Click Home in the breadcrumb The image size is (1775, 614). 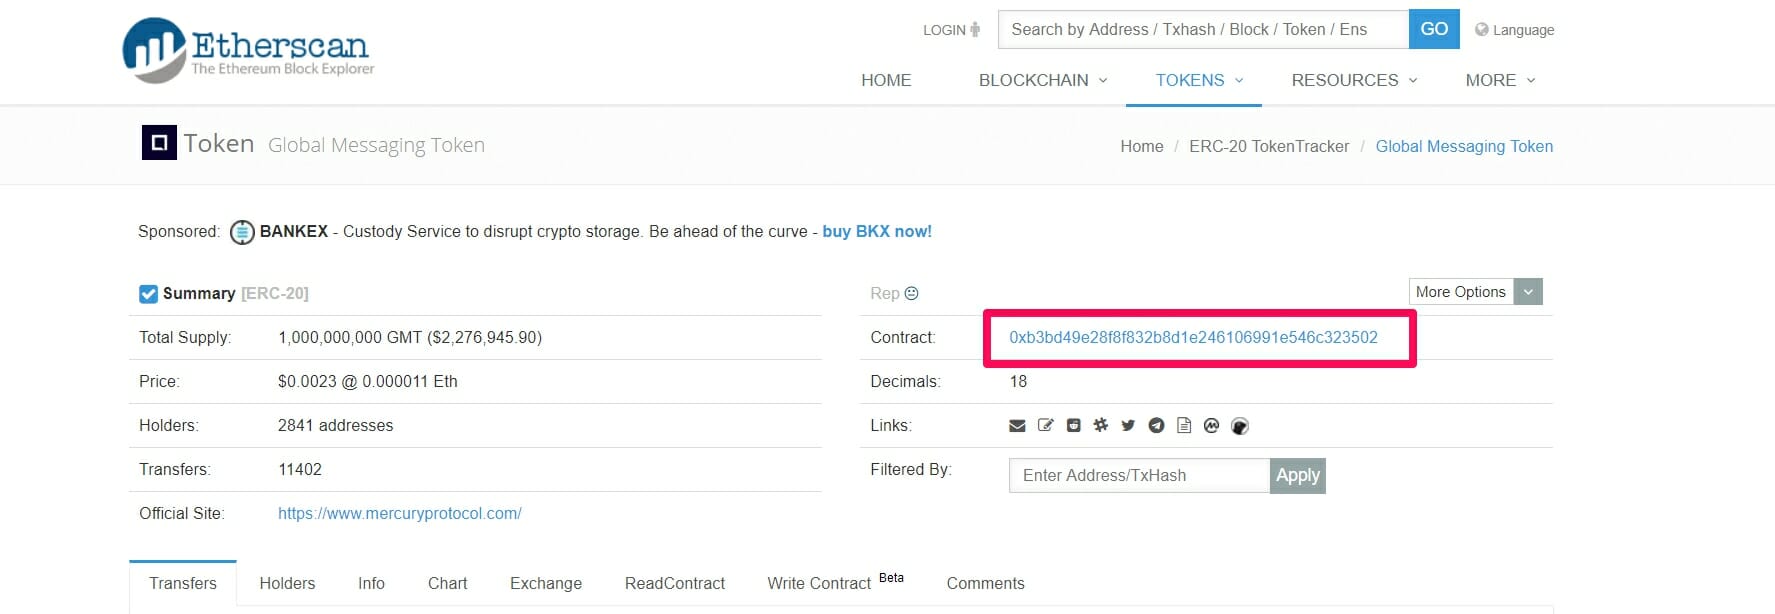click(1142, 146)
